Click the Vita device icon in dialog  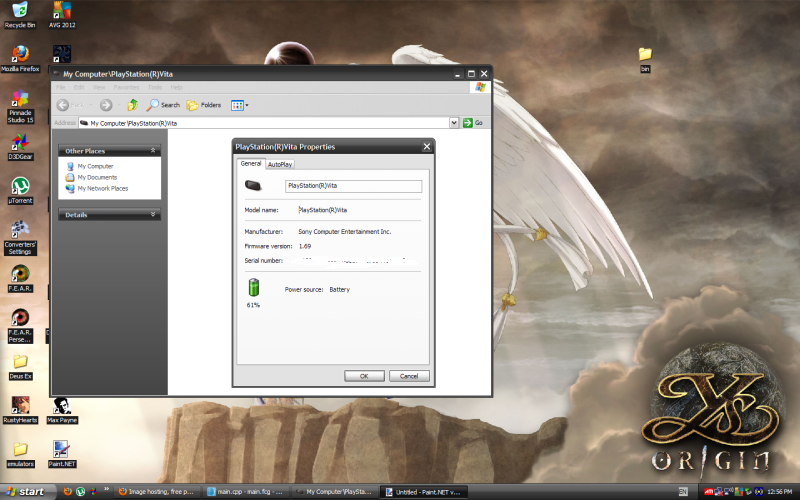point(254,186)
